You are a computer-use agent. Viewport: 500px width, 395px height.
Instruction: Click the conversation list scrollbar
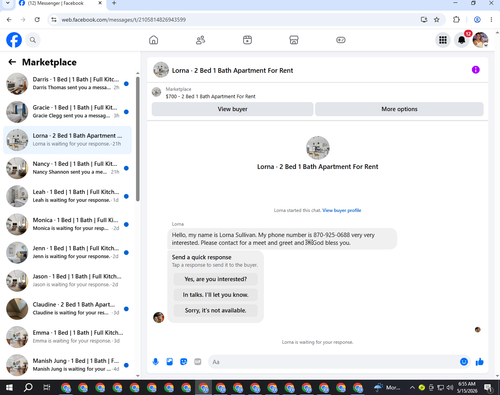pyautogui.click(x=138, y=139)
